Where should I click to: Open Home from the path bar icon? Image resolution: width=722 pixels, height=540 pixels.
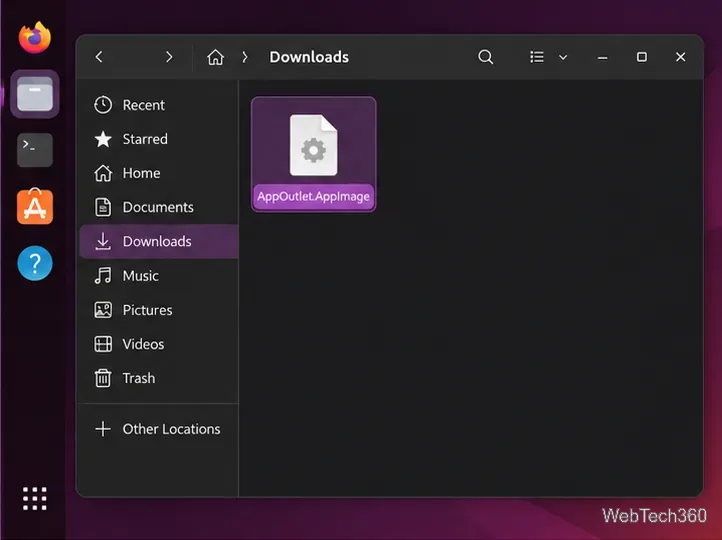coord(215,57)
